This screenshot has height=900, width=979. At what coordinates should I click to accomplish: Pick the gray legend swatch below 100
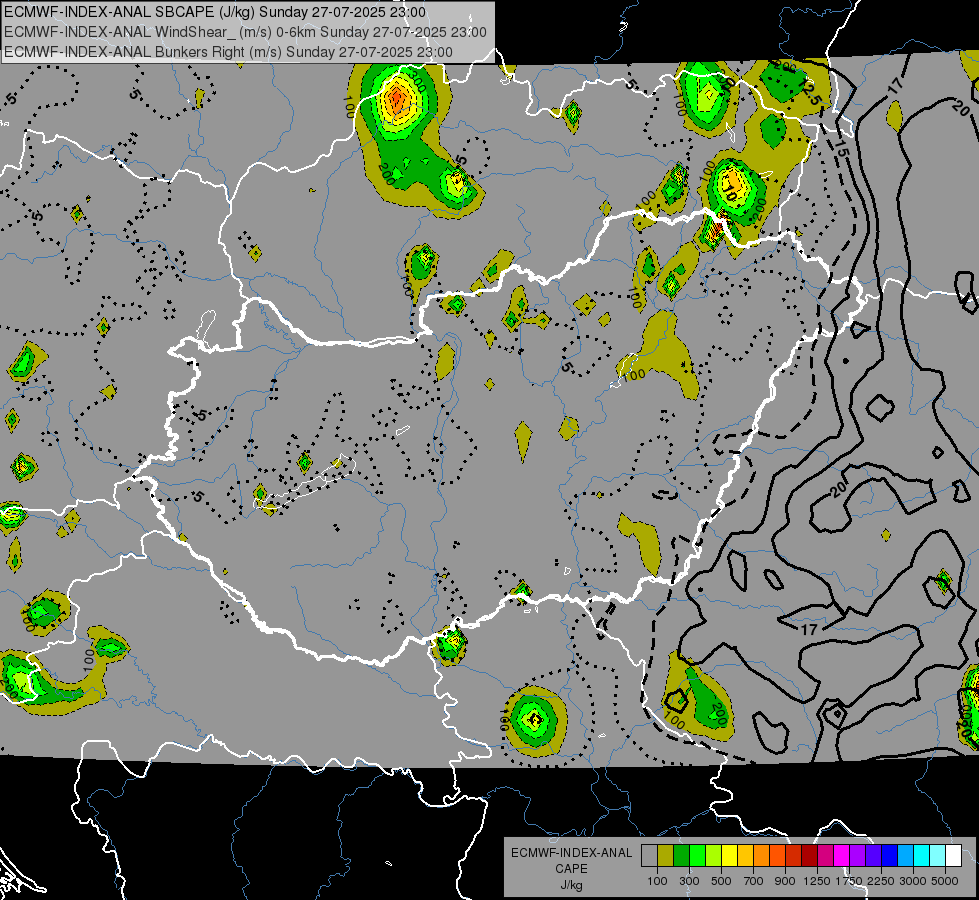point(649,856)
